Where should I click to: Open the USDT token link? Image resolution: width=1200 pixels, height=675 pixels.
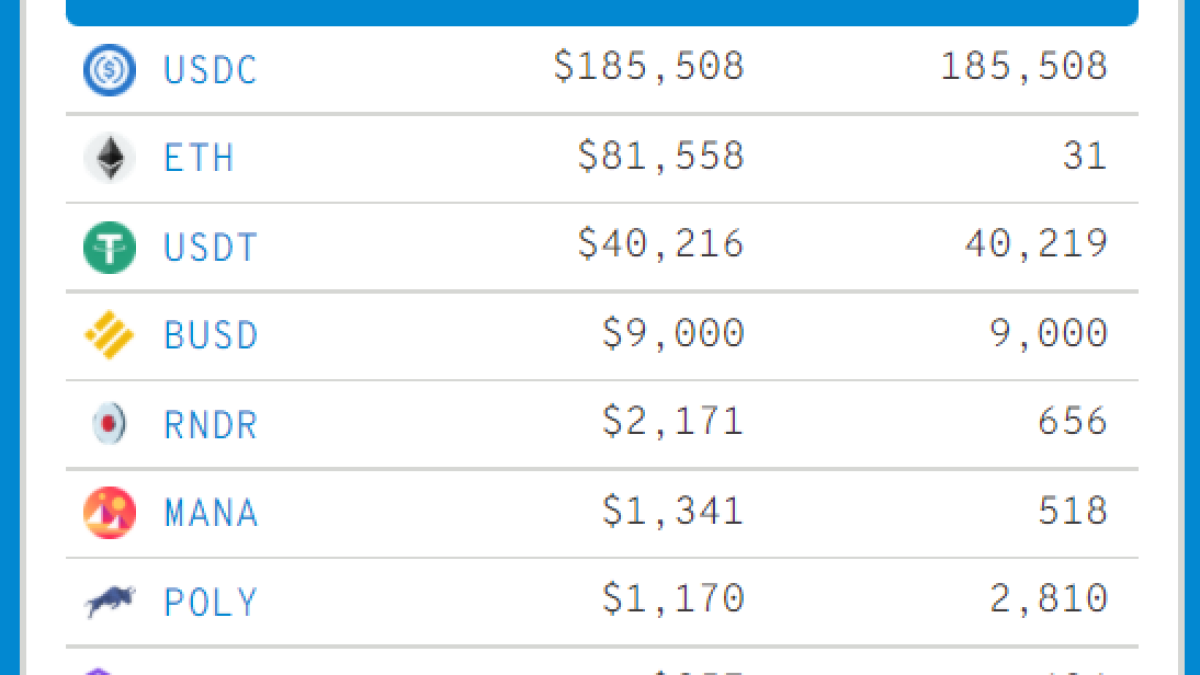click(210, 247)
